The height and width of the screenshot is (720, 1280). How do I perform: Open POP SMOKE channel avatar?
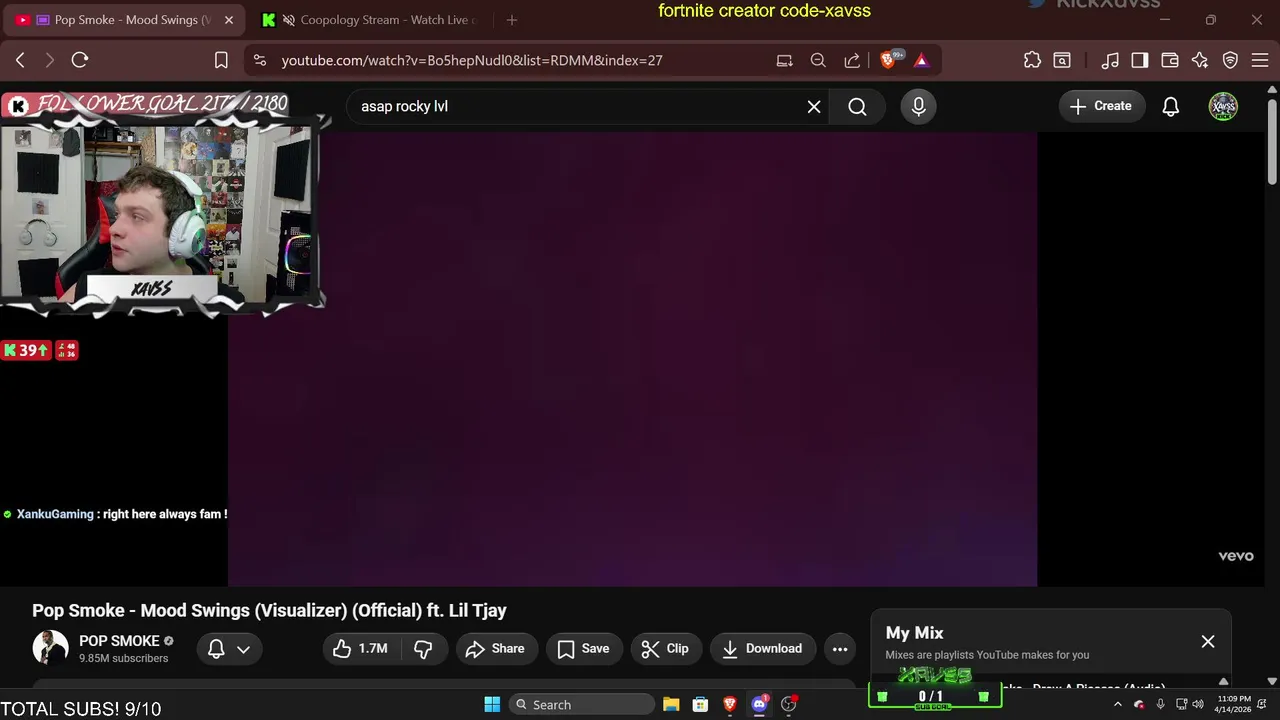pyautogui.click(x=50, y=648)
